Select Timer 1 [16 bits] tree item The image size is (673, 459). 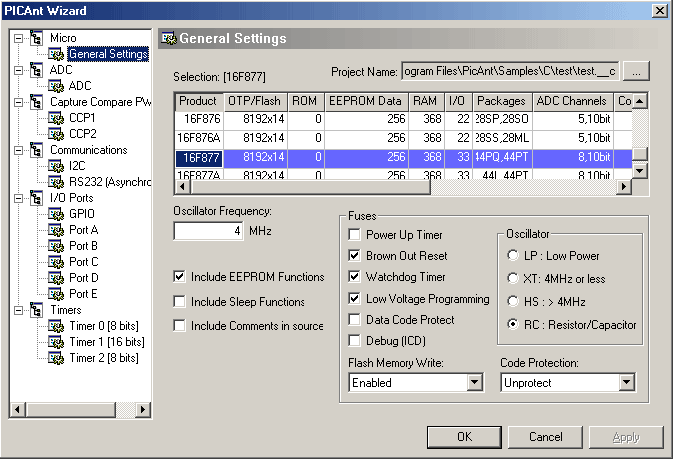point(107,342)
